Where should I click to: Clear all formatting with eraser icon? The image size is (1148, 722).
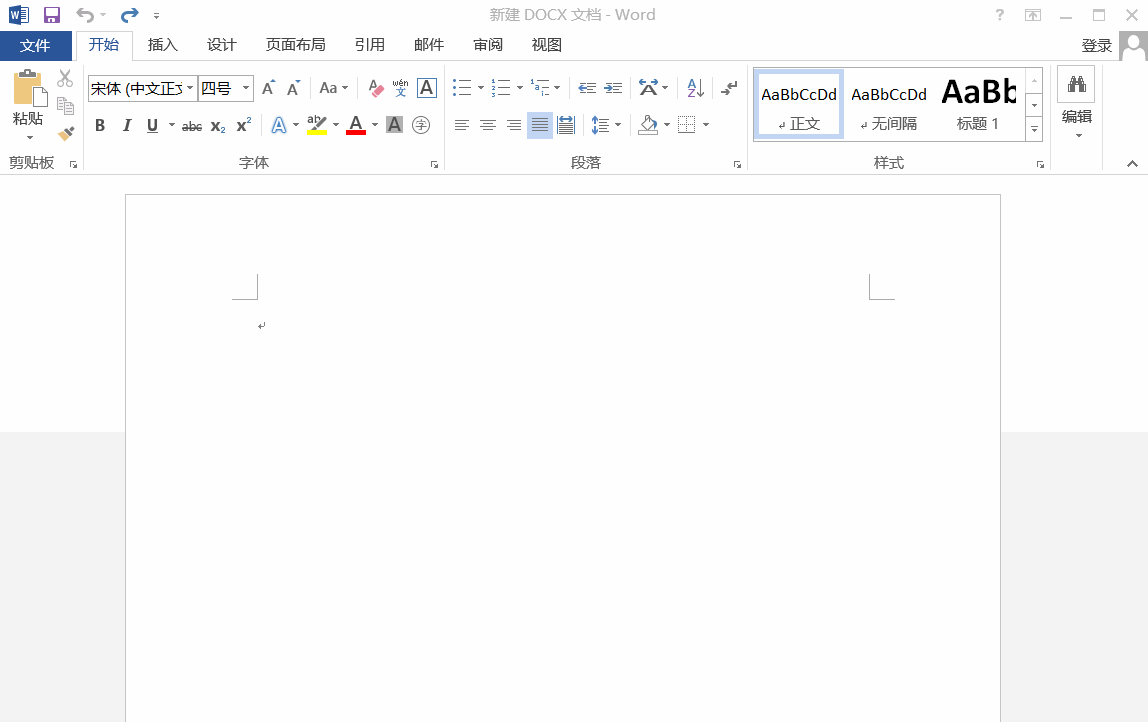pos(376,88)
